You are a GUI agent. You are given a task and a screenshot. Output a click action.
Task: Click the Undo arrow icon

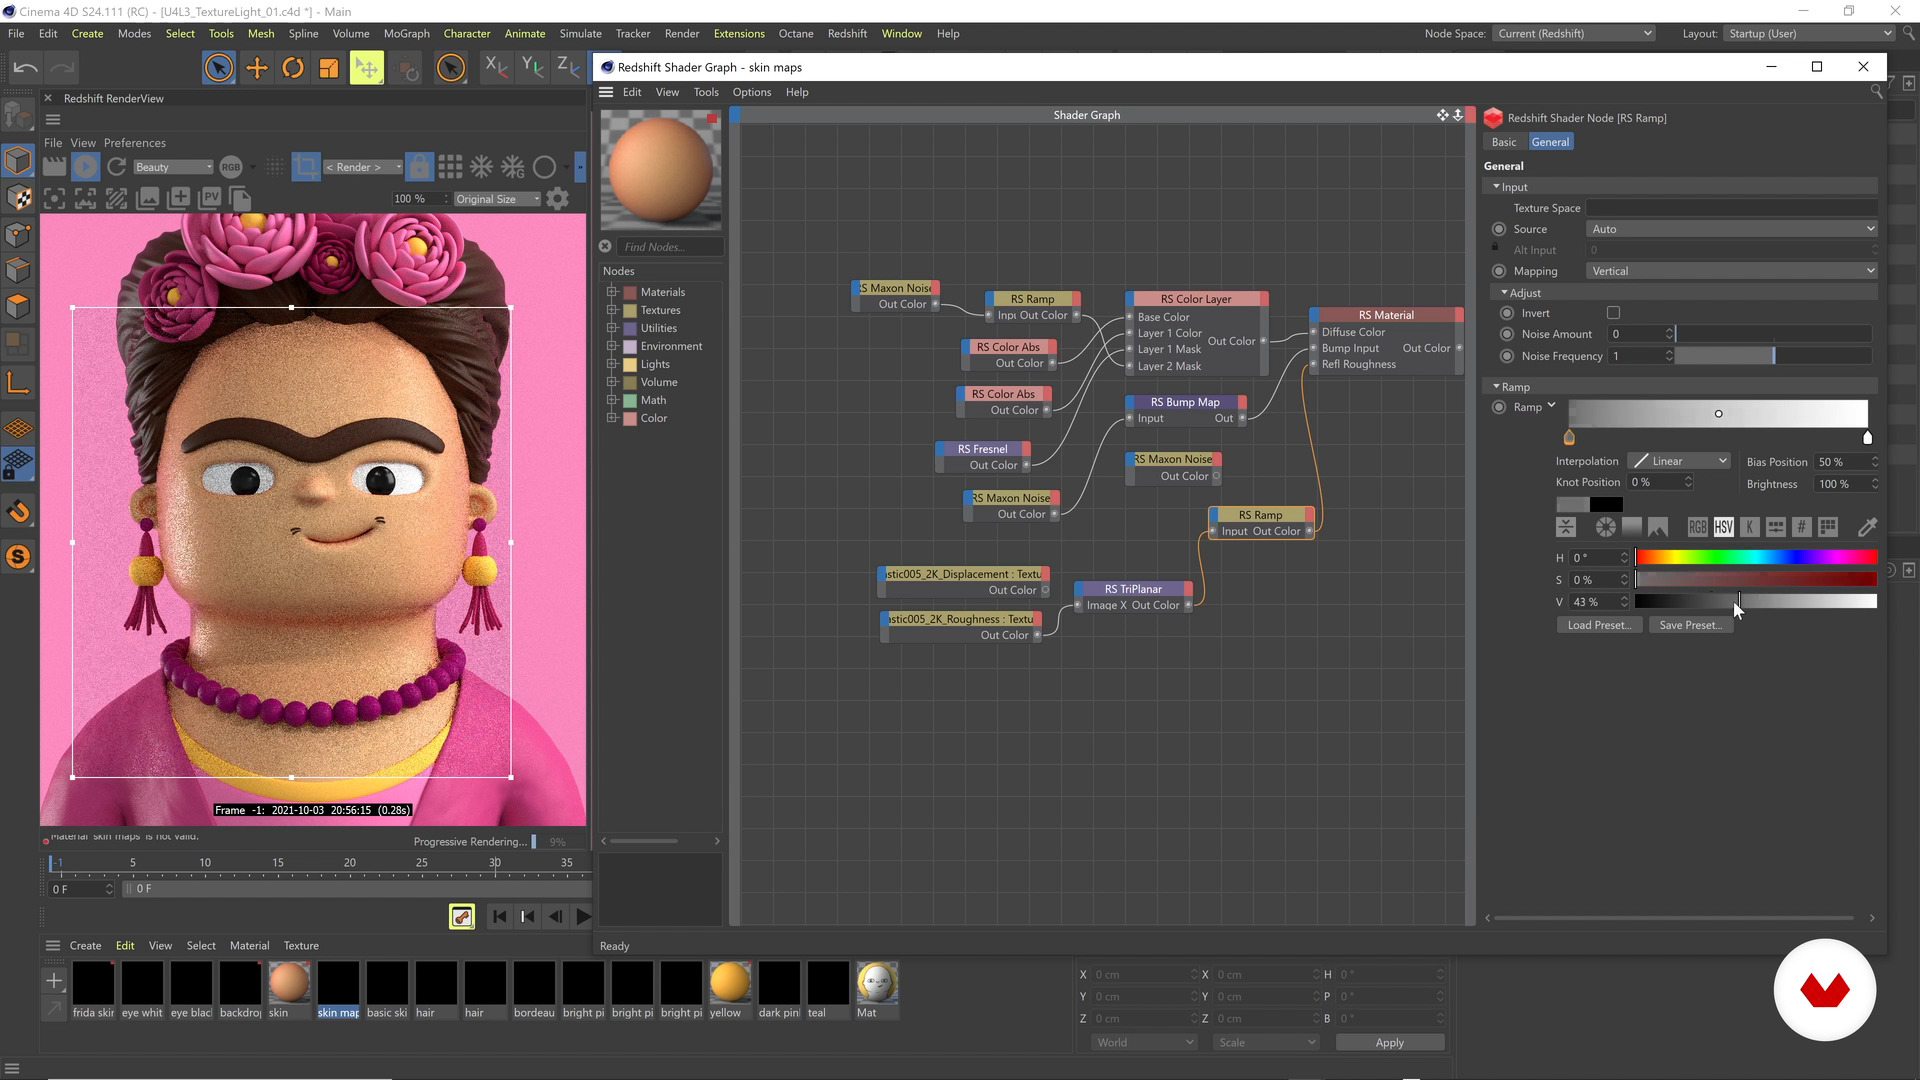26,67
